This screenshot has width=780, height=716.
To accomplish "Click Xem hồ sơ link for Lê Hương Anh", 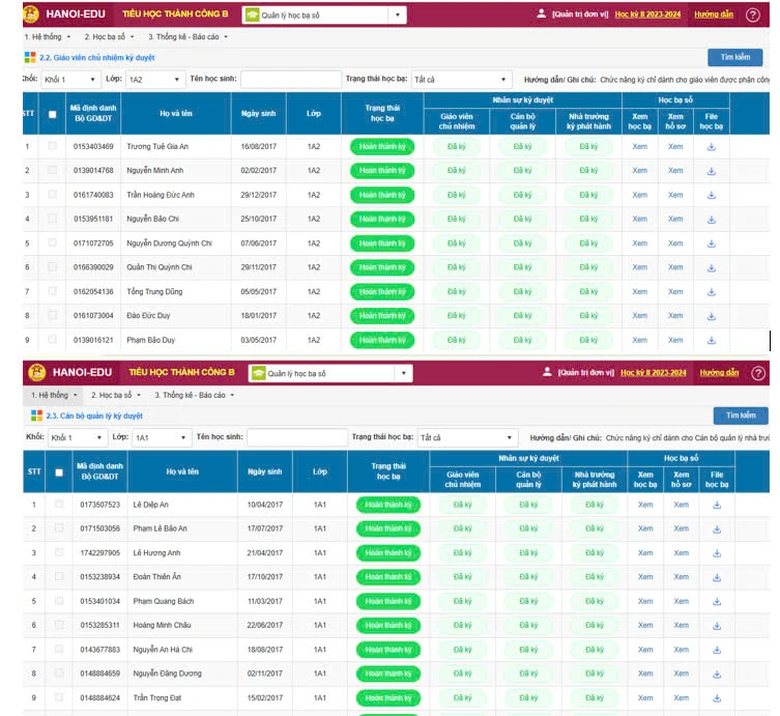I will click(x=681, y=553).
